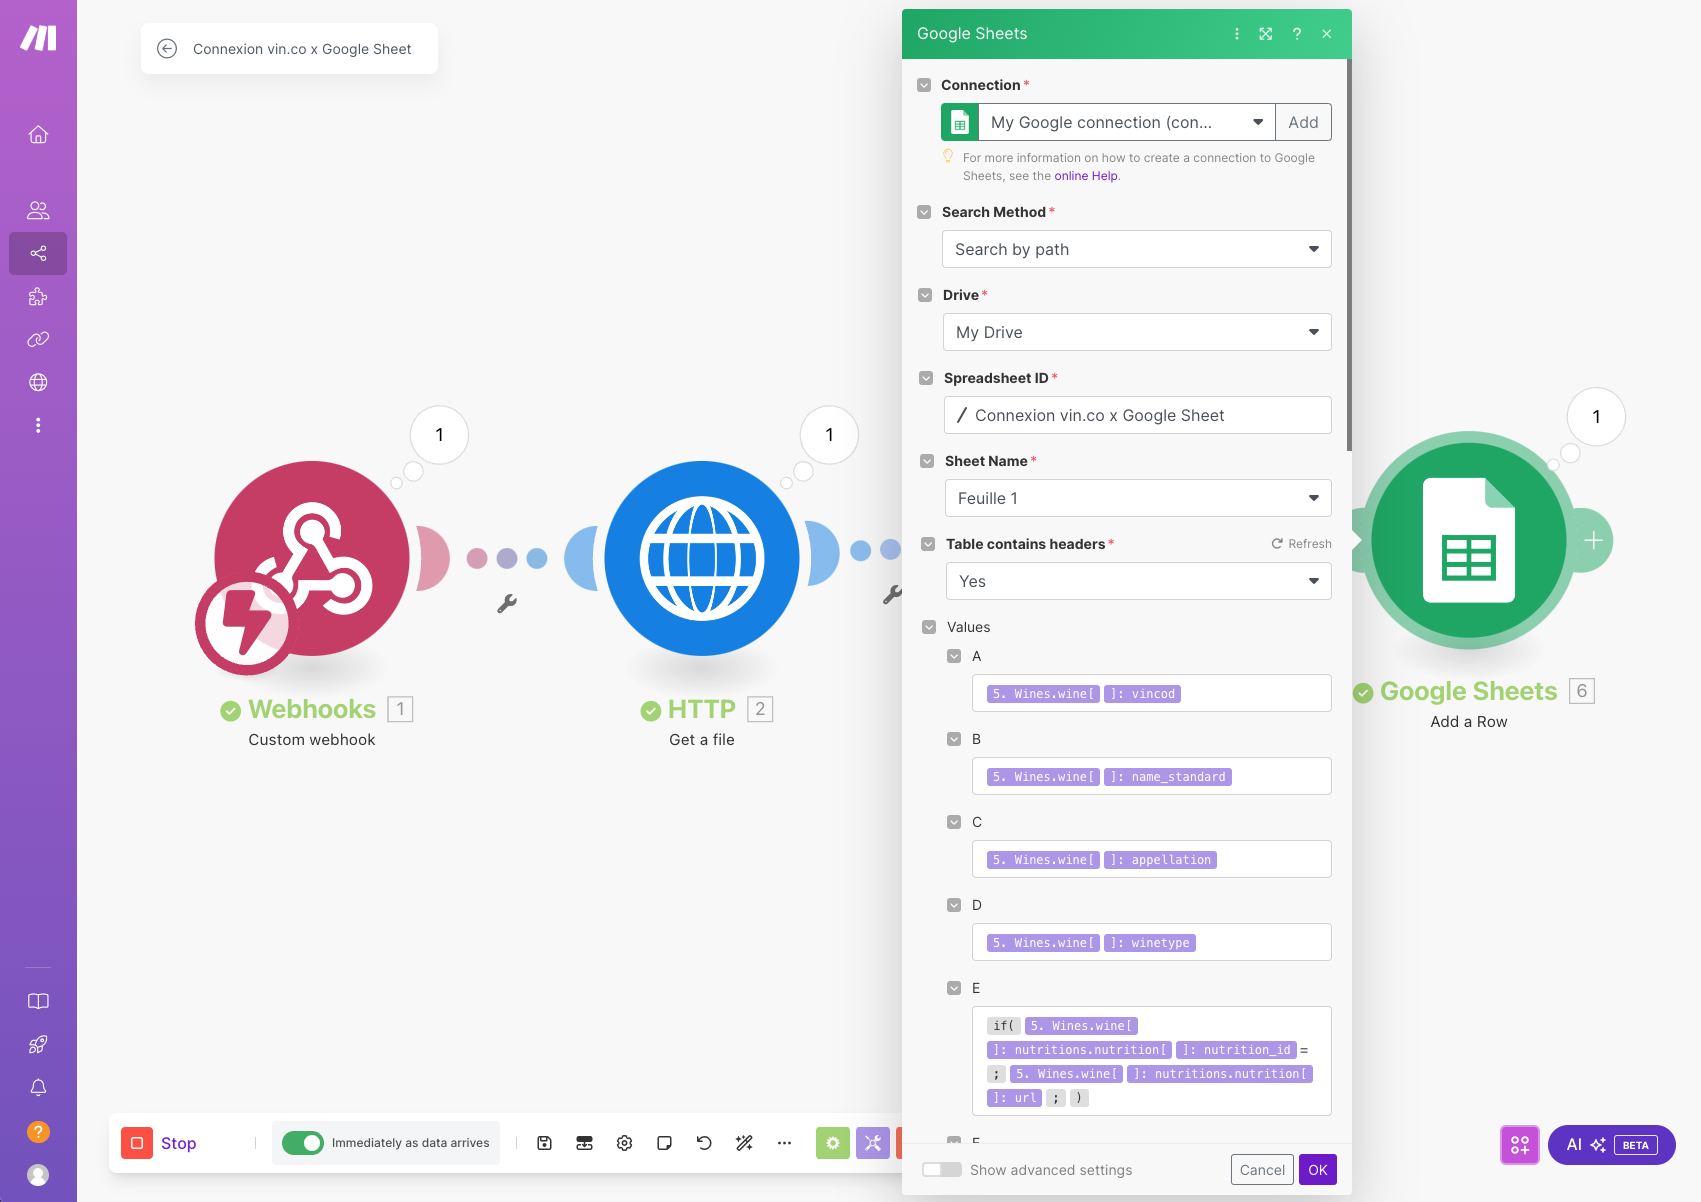
Task: Open the panel's three-dot options menu
Action: (x=1237, y=34)
